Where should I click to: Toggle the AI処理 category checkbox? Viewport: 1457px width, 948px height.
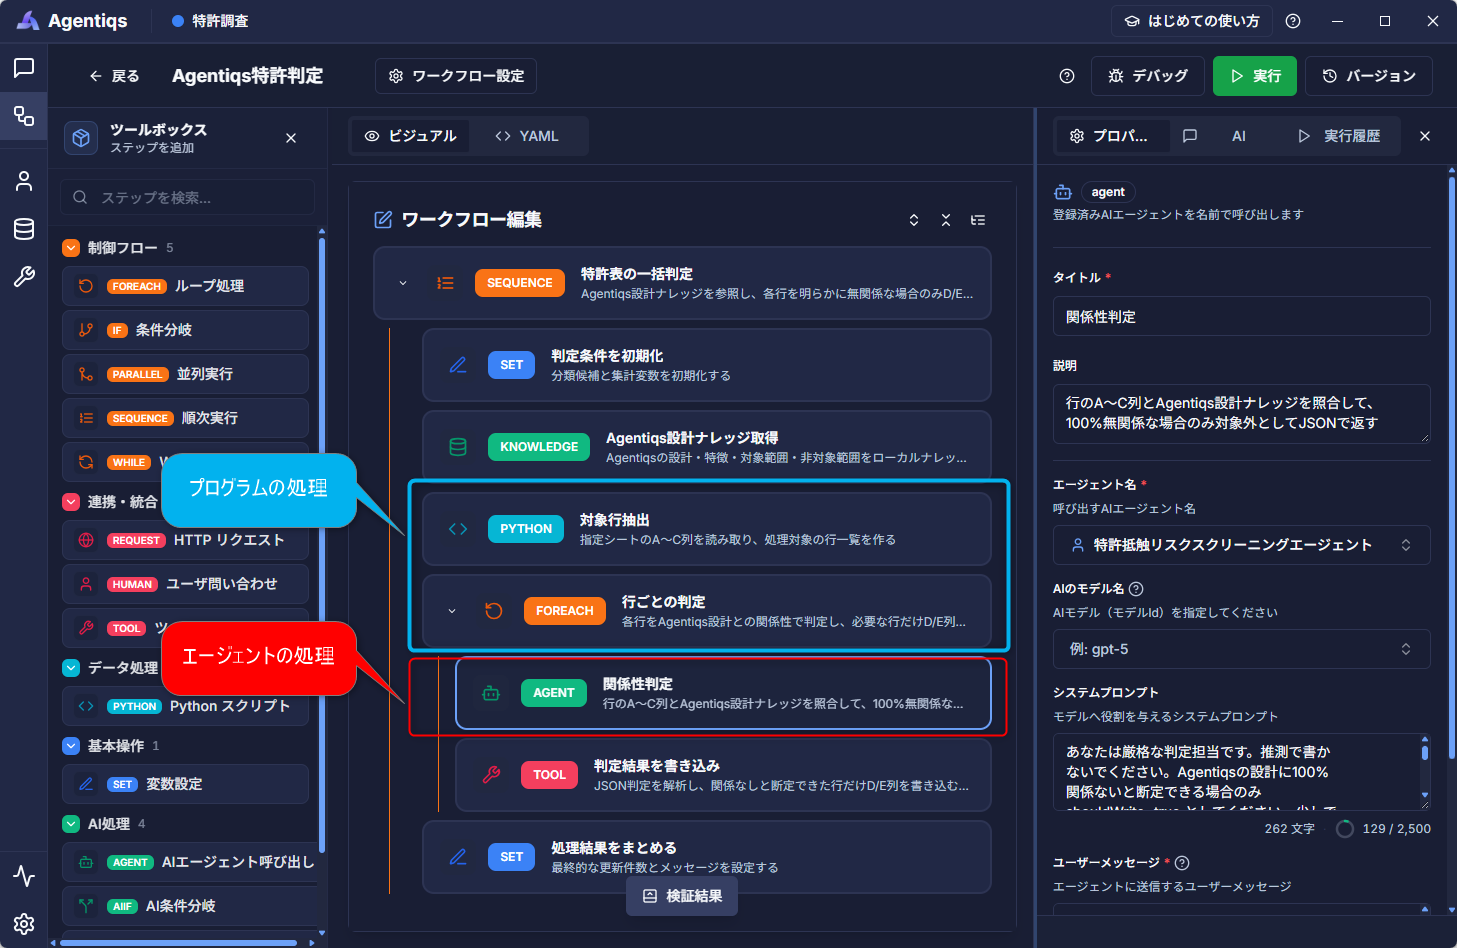71,824
